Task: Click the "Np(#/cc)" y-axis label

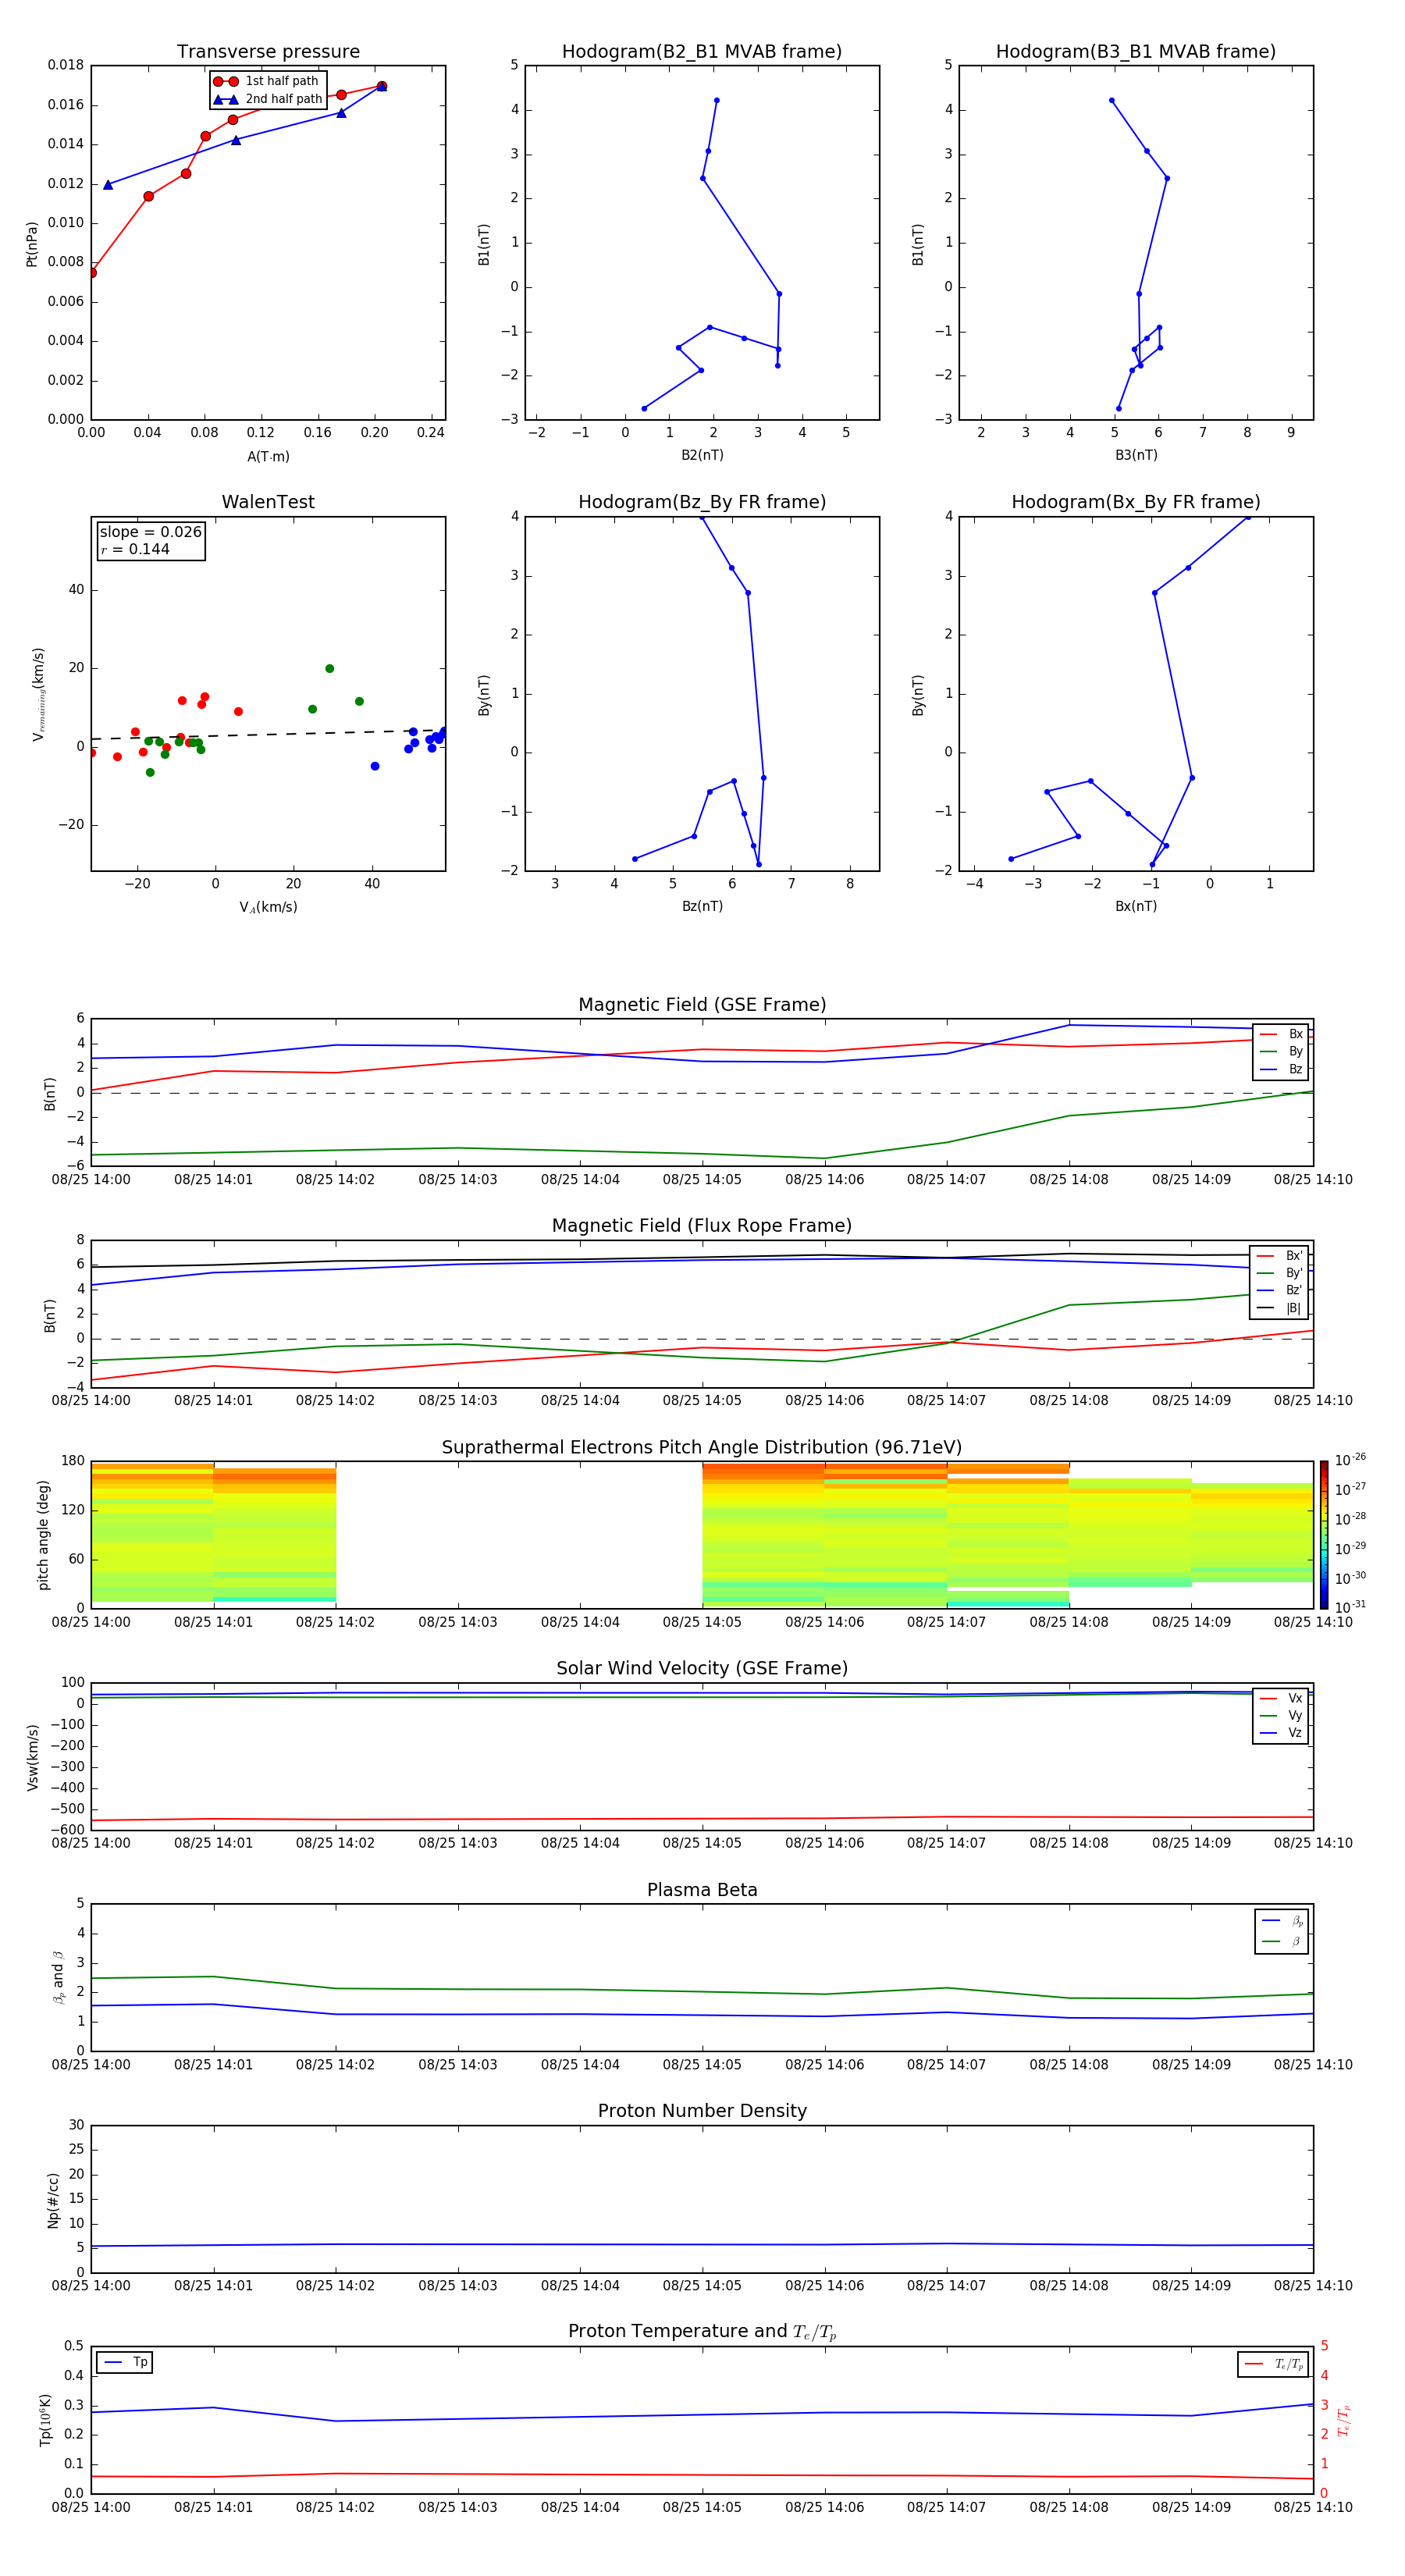Action: 53,2200
